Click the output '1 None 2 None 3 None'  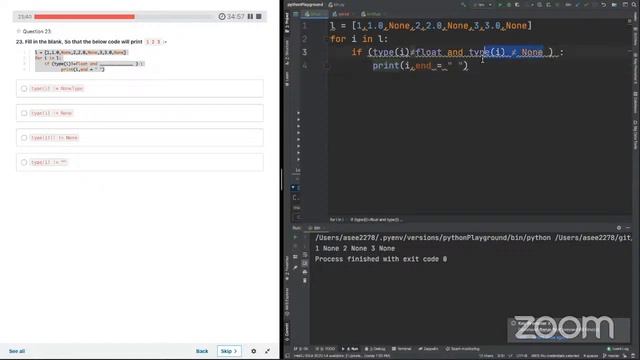pos(355,248)
